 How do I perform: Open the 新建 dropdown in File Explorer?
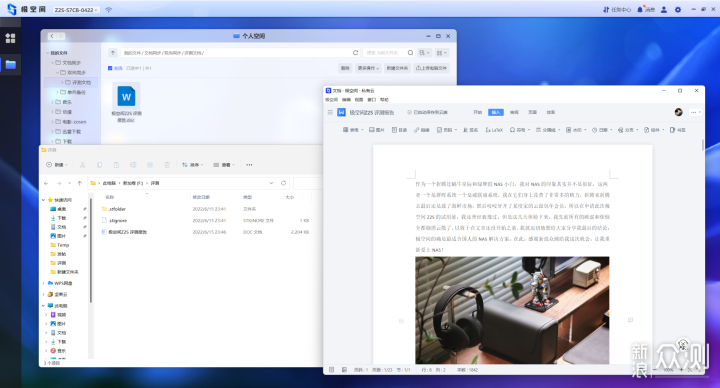click(x=57, y=165)
